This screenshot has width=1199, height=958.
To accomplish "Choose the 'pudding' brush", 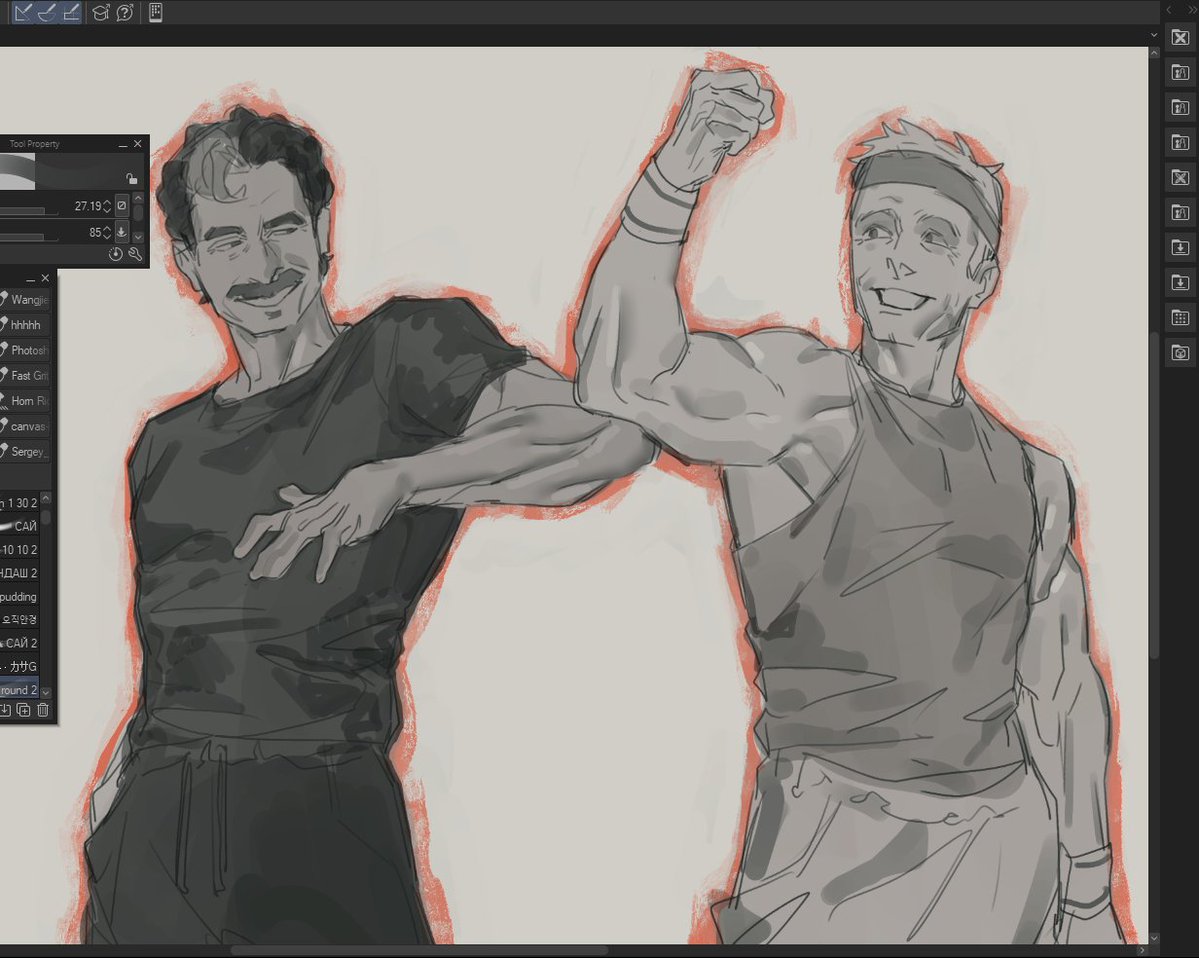I will coord(19,596).
